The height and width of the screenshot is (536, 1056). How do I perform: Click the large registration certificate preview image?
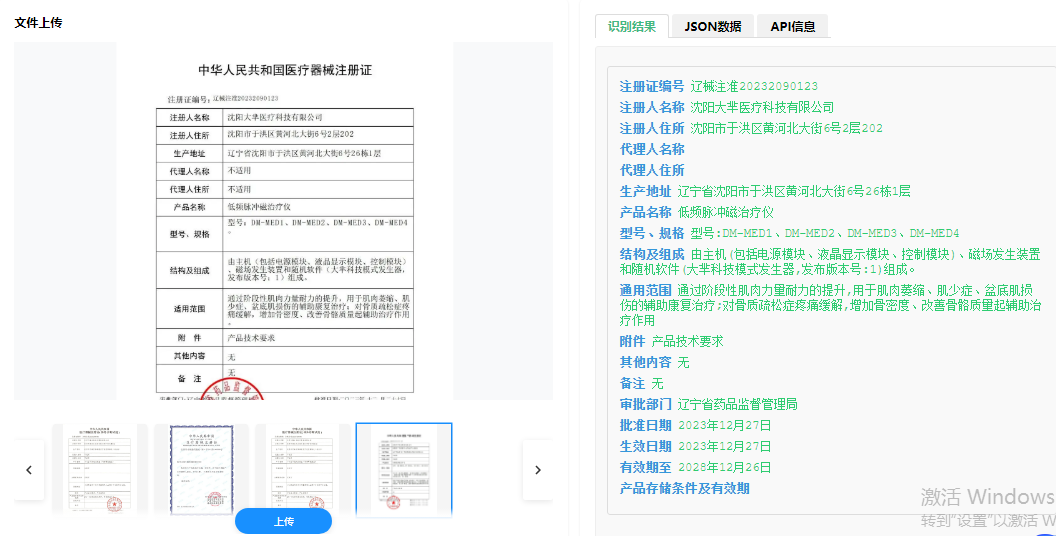pyautogui.click(x=284, y=221)
